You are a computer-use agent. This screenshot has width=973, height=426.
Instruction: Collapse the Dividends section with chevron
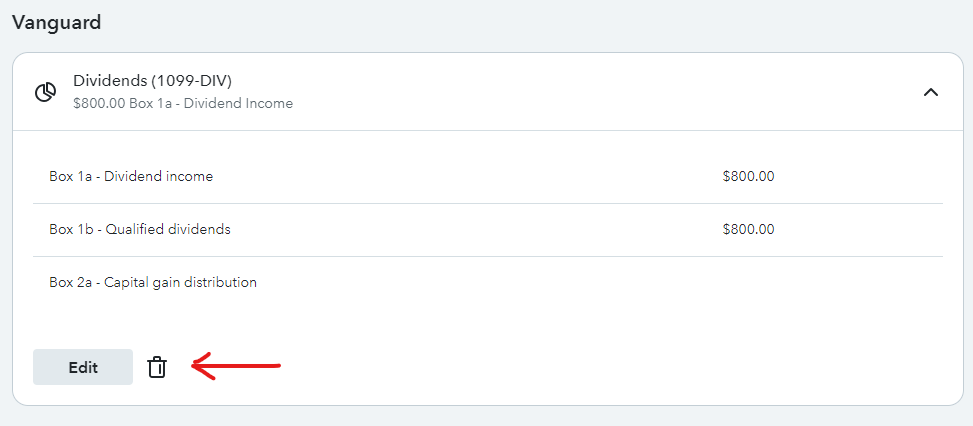(x=930, y=92)
